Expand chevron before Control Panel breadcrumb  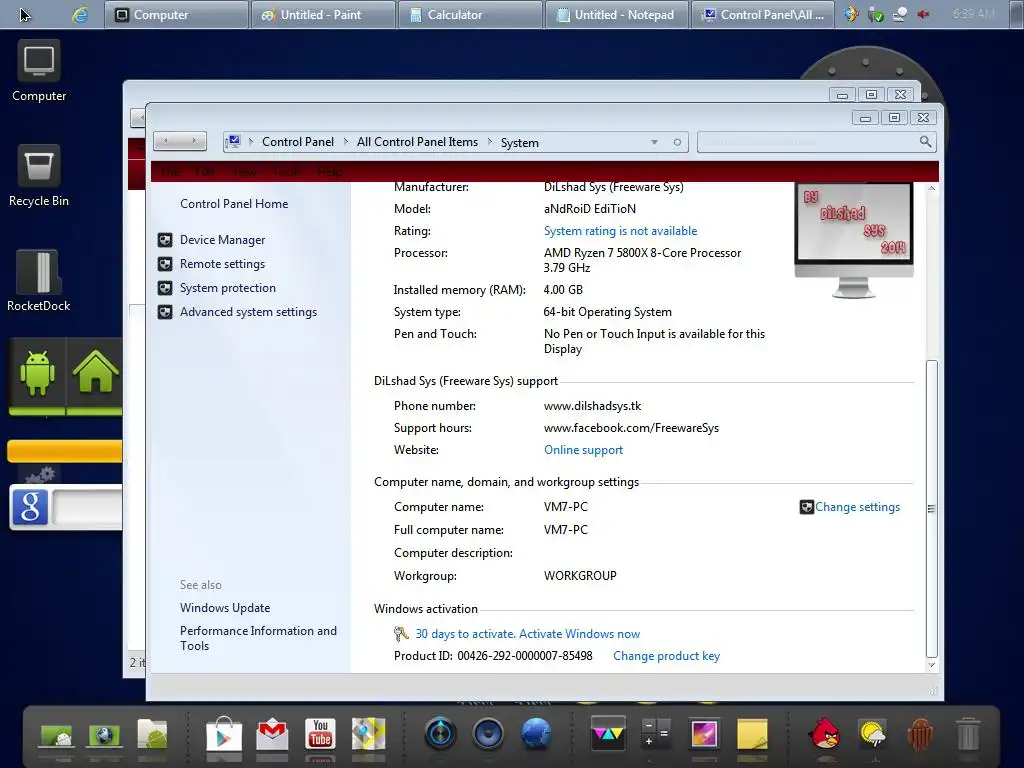pos(251,142)
